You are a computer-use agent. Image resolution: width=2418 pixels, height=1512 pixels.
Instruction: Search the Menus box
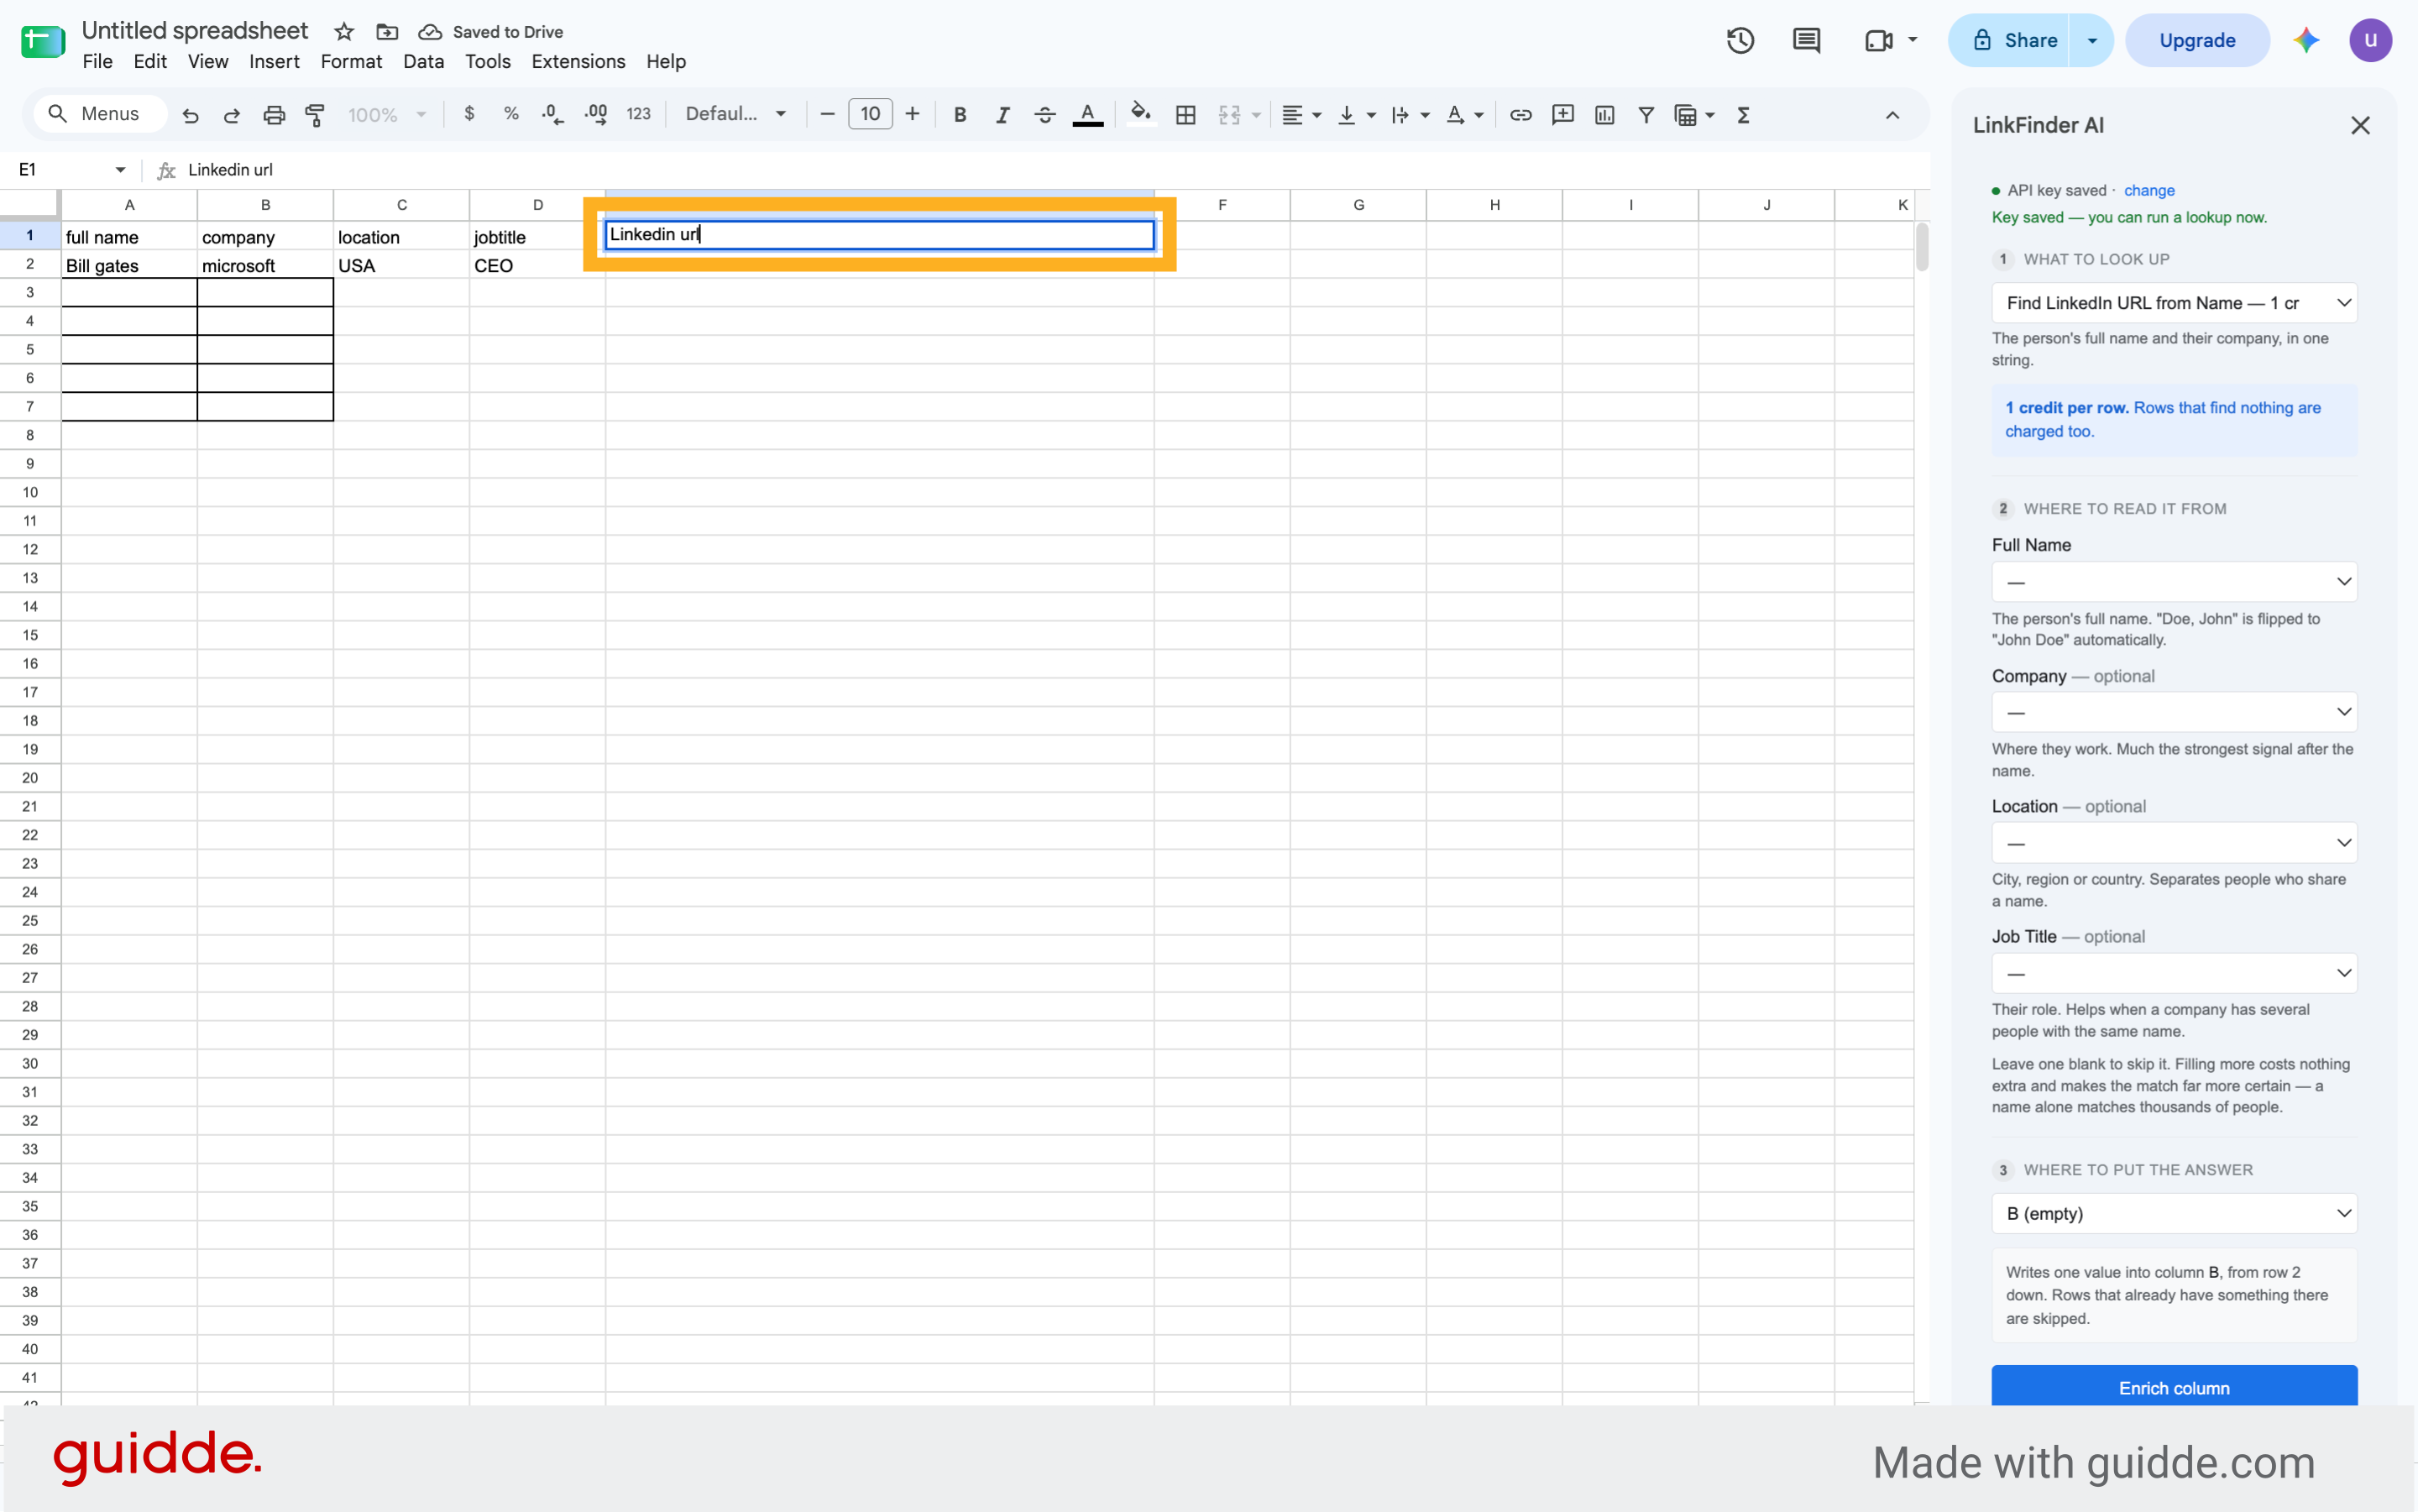click(x=100, y=114)
